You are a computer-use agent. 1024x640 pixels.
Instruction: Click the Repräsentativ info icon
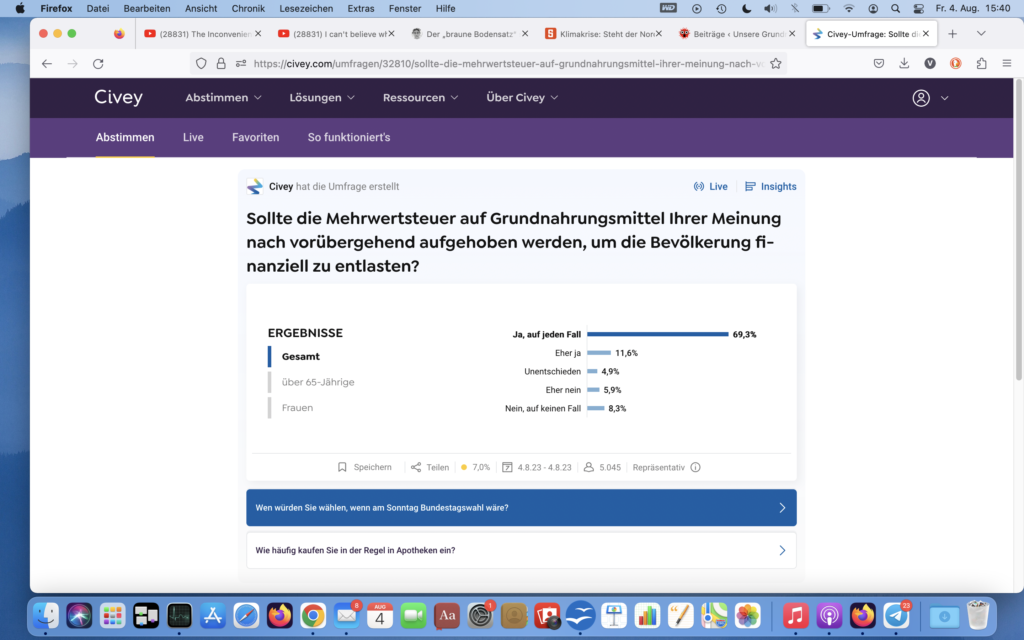click(x=695, y=467)
